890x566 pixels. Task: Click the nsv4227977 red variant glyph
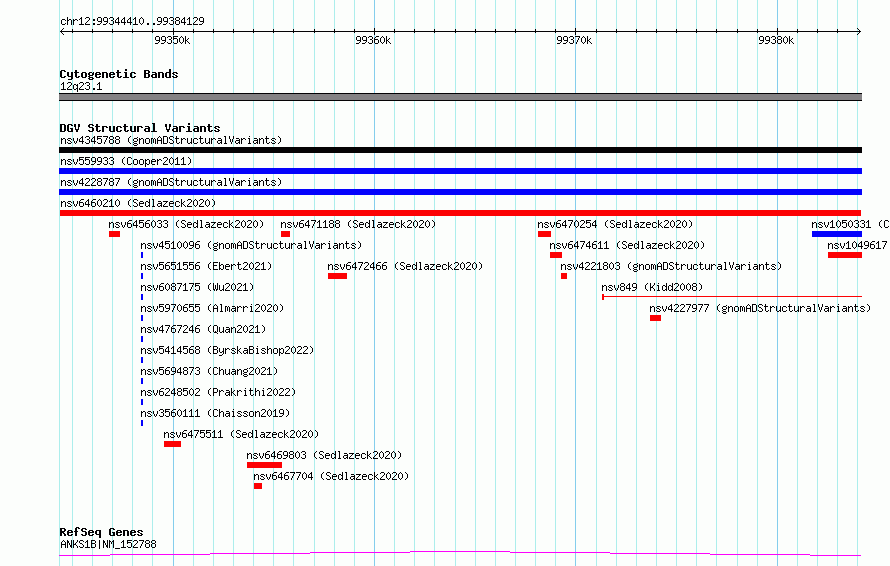pos(656,318)
